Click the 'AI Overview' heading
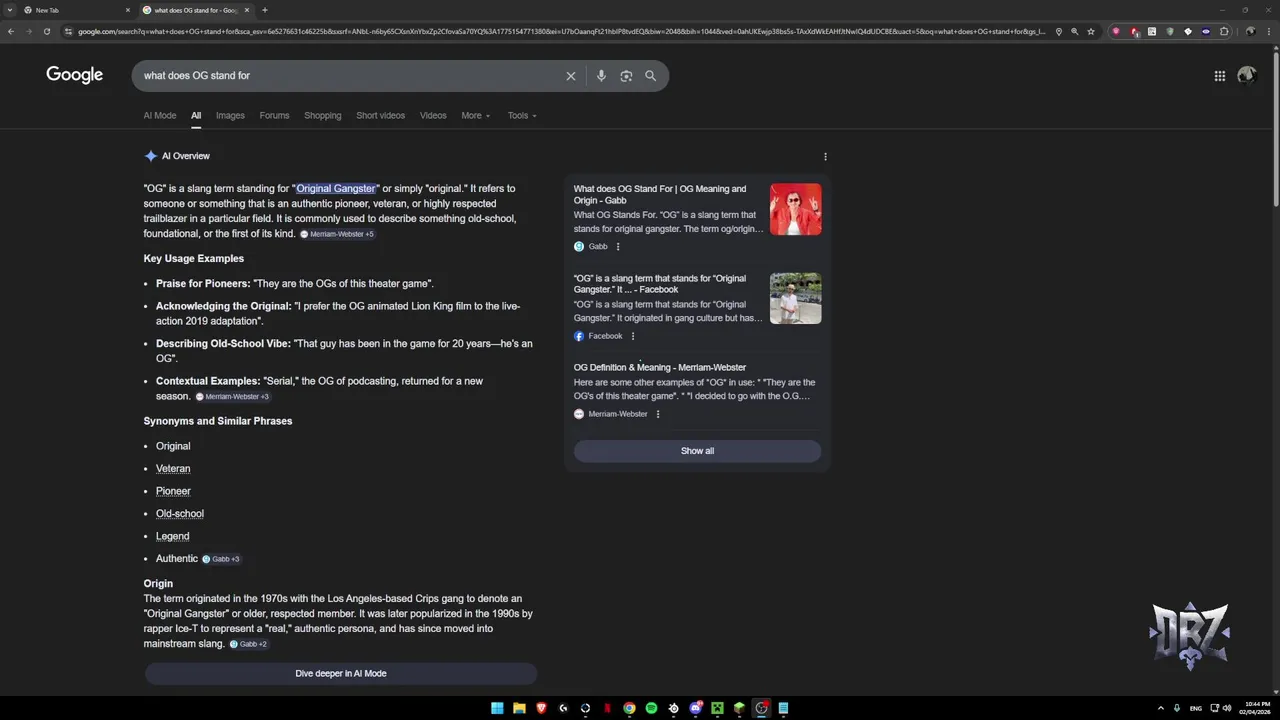The width and height of the screenshot is (1280, 720). pyautogui.click(x=186, y=156)
